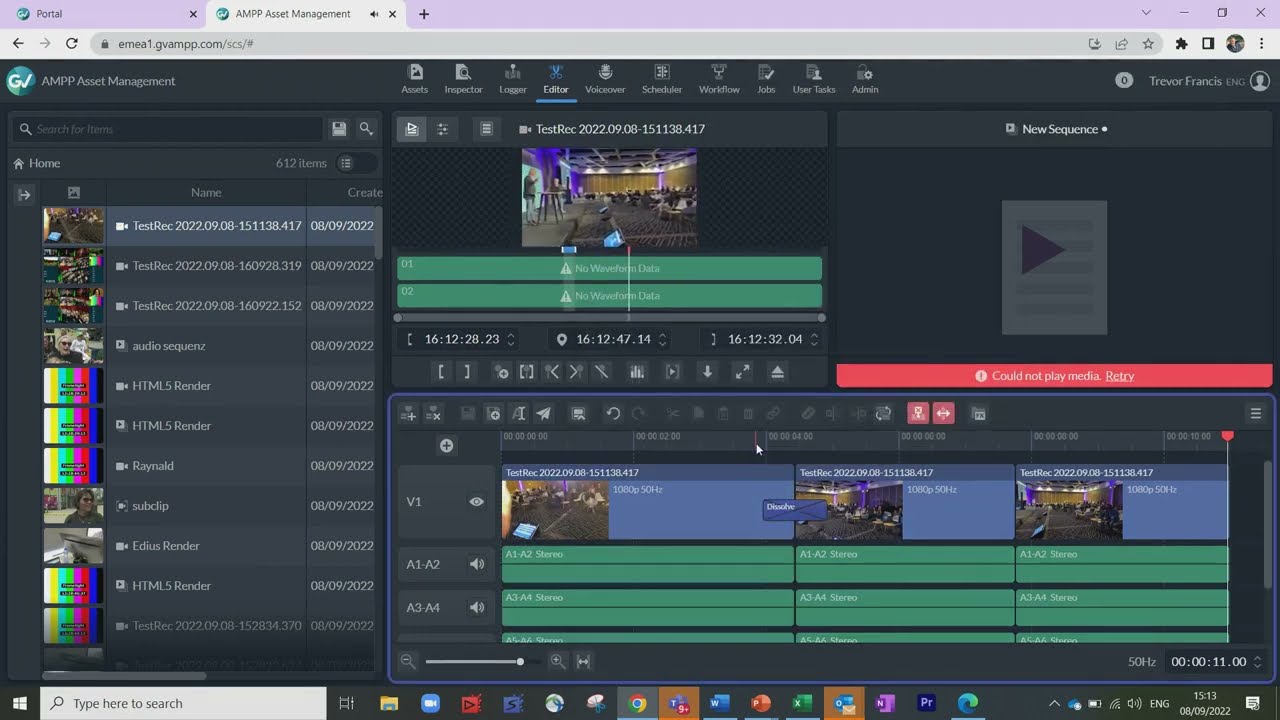Click the send/publish paper plane icon
Viewport: 1280px width, 720px height.
click(543, 413)
